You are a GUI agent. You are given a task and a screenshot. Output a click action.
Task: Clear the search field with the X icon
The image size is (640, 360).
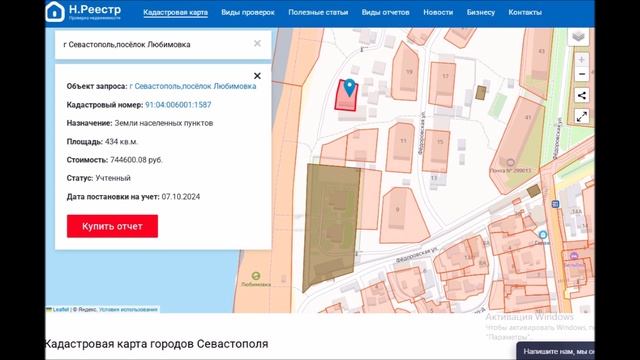257,43
